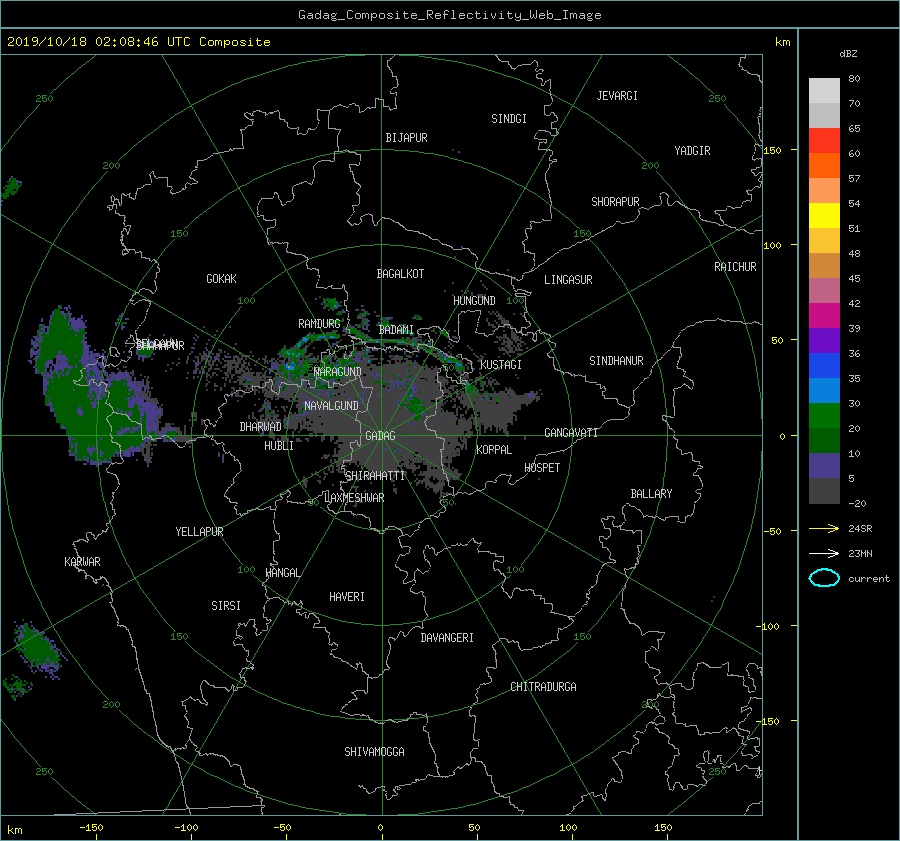Click the cyan 'current' ellipse legend icon
This screenshot has height=841, width=900.
coord(824,578)
